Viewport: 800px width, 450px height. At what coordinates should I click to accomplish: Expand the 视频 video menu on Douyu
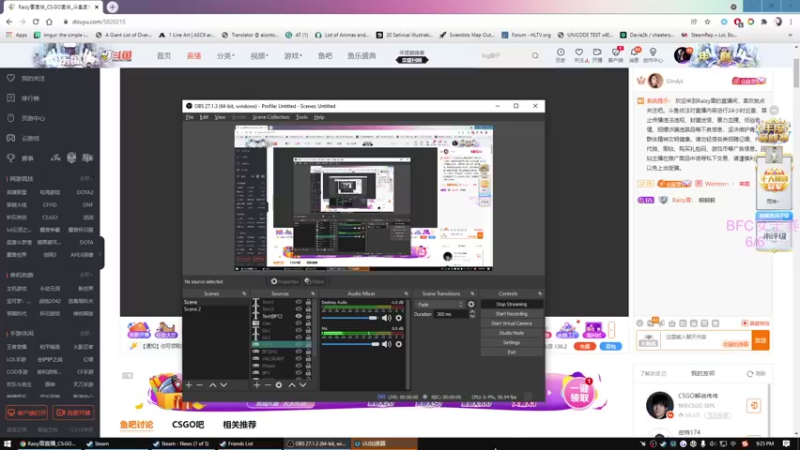point(259,56)
